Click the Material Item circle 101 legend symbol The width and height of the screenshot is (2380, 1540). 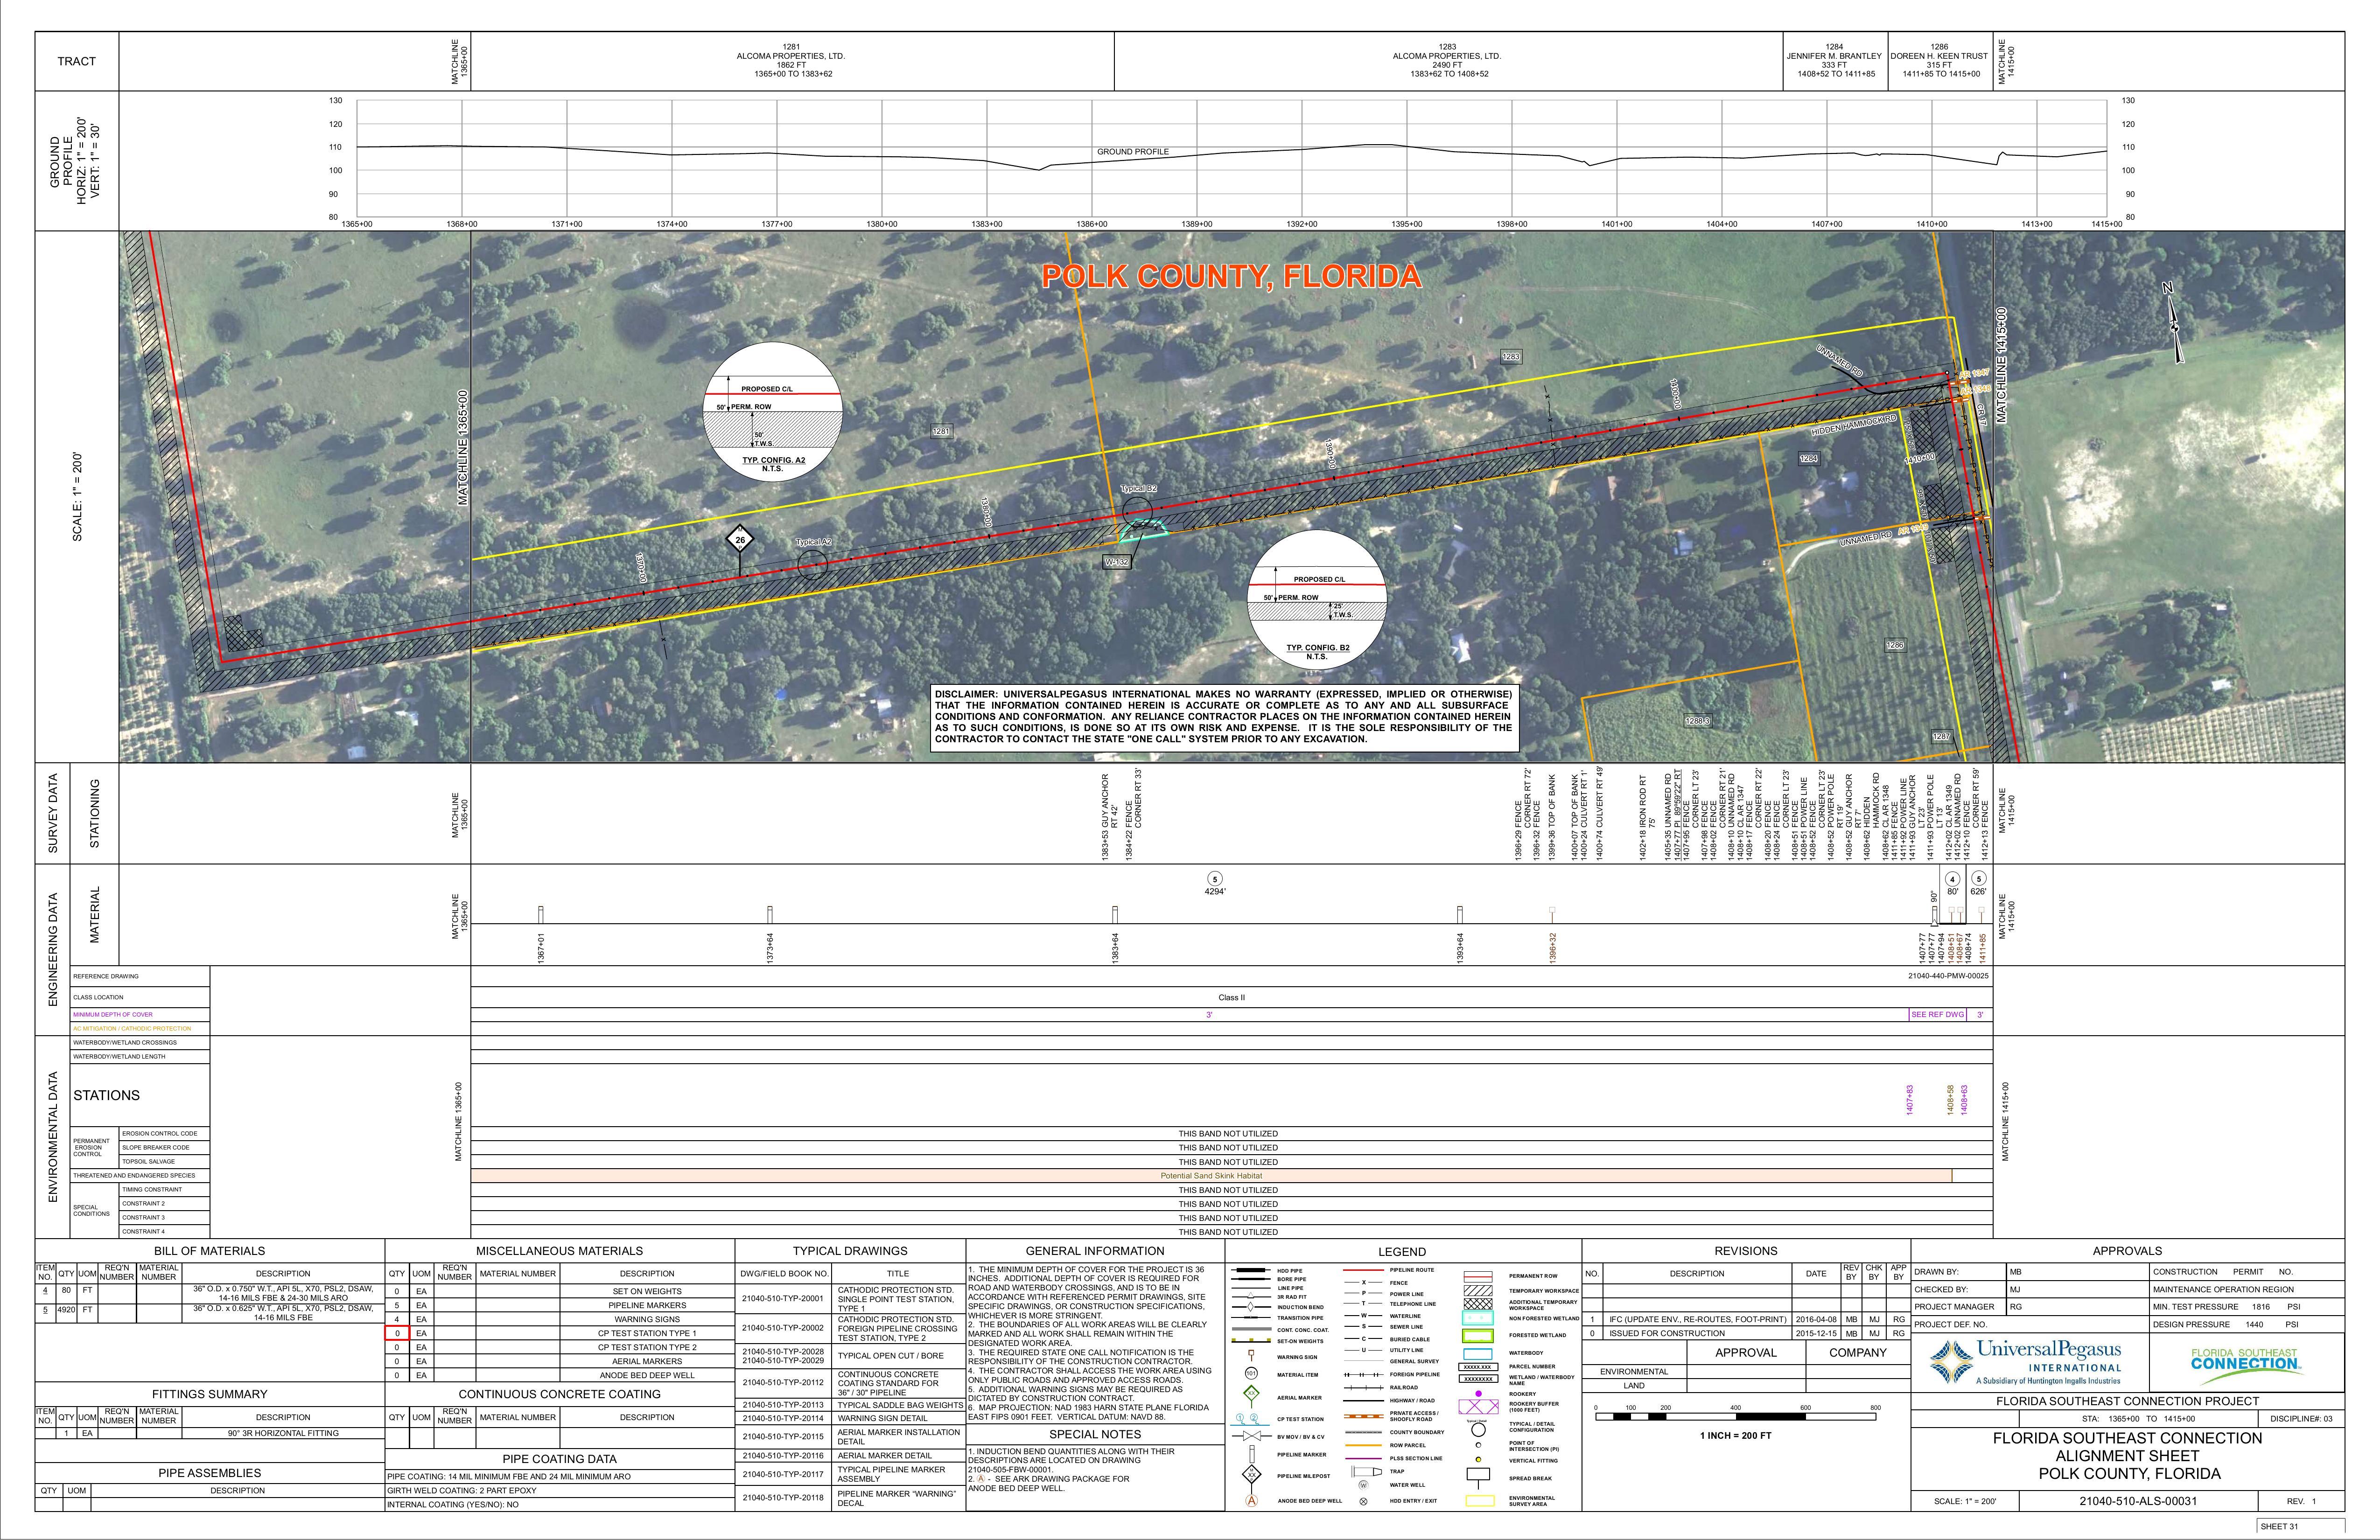pos(1251,1373)
